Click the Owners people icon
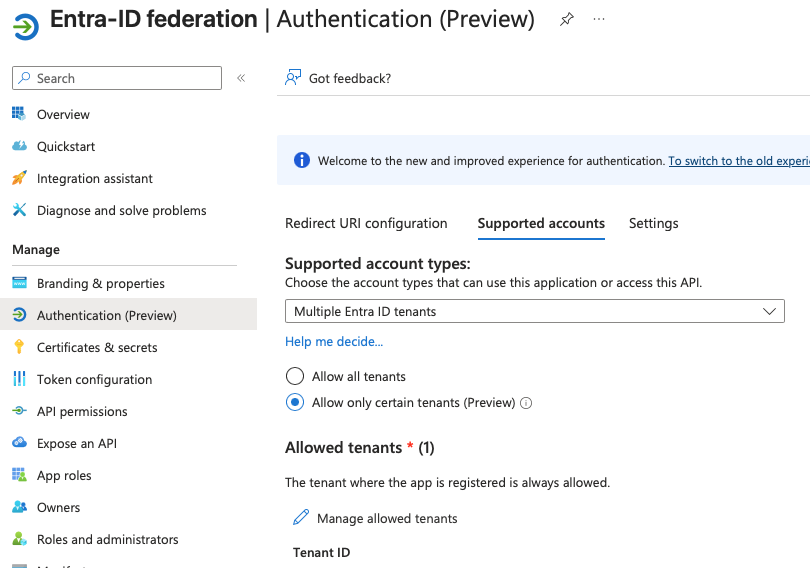 19,507
